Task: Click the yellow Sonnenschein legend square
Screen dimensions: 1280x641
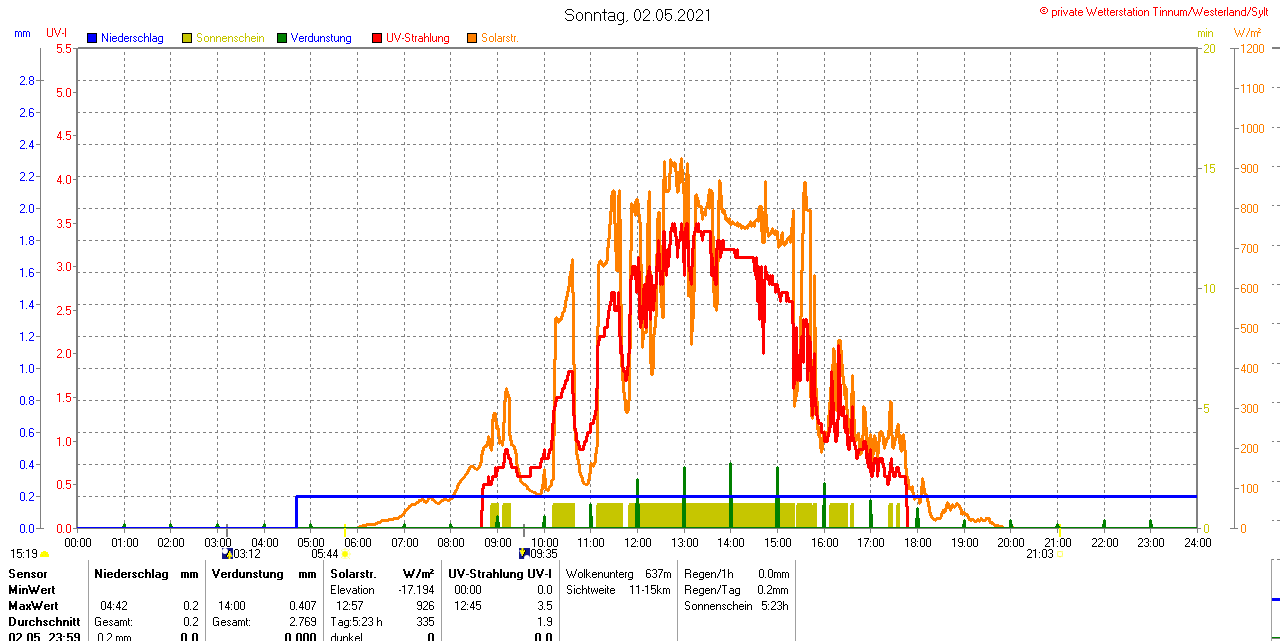Action: 187,38
